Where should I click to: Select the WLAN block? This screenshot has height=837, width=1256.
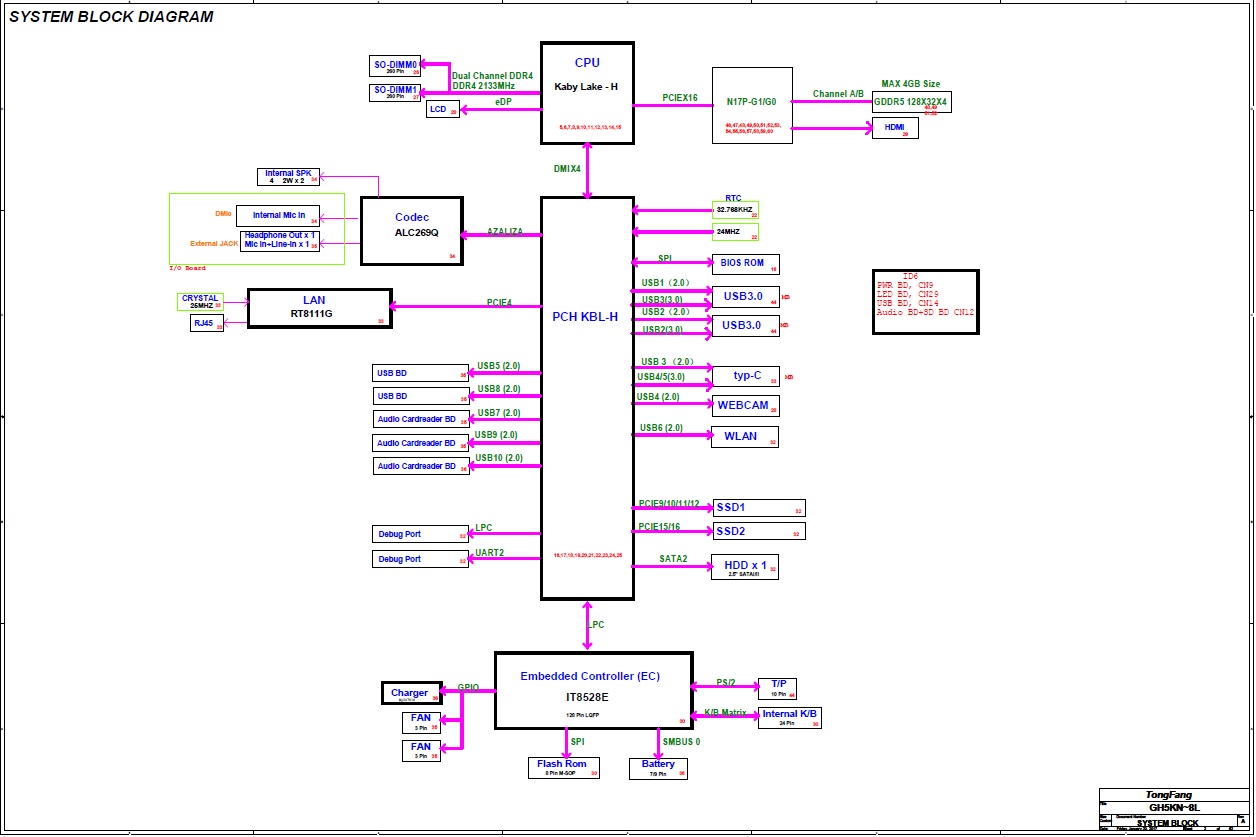click(x=745, y=436)
